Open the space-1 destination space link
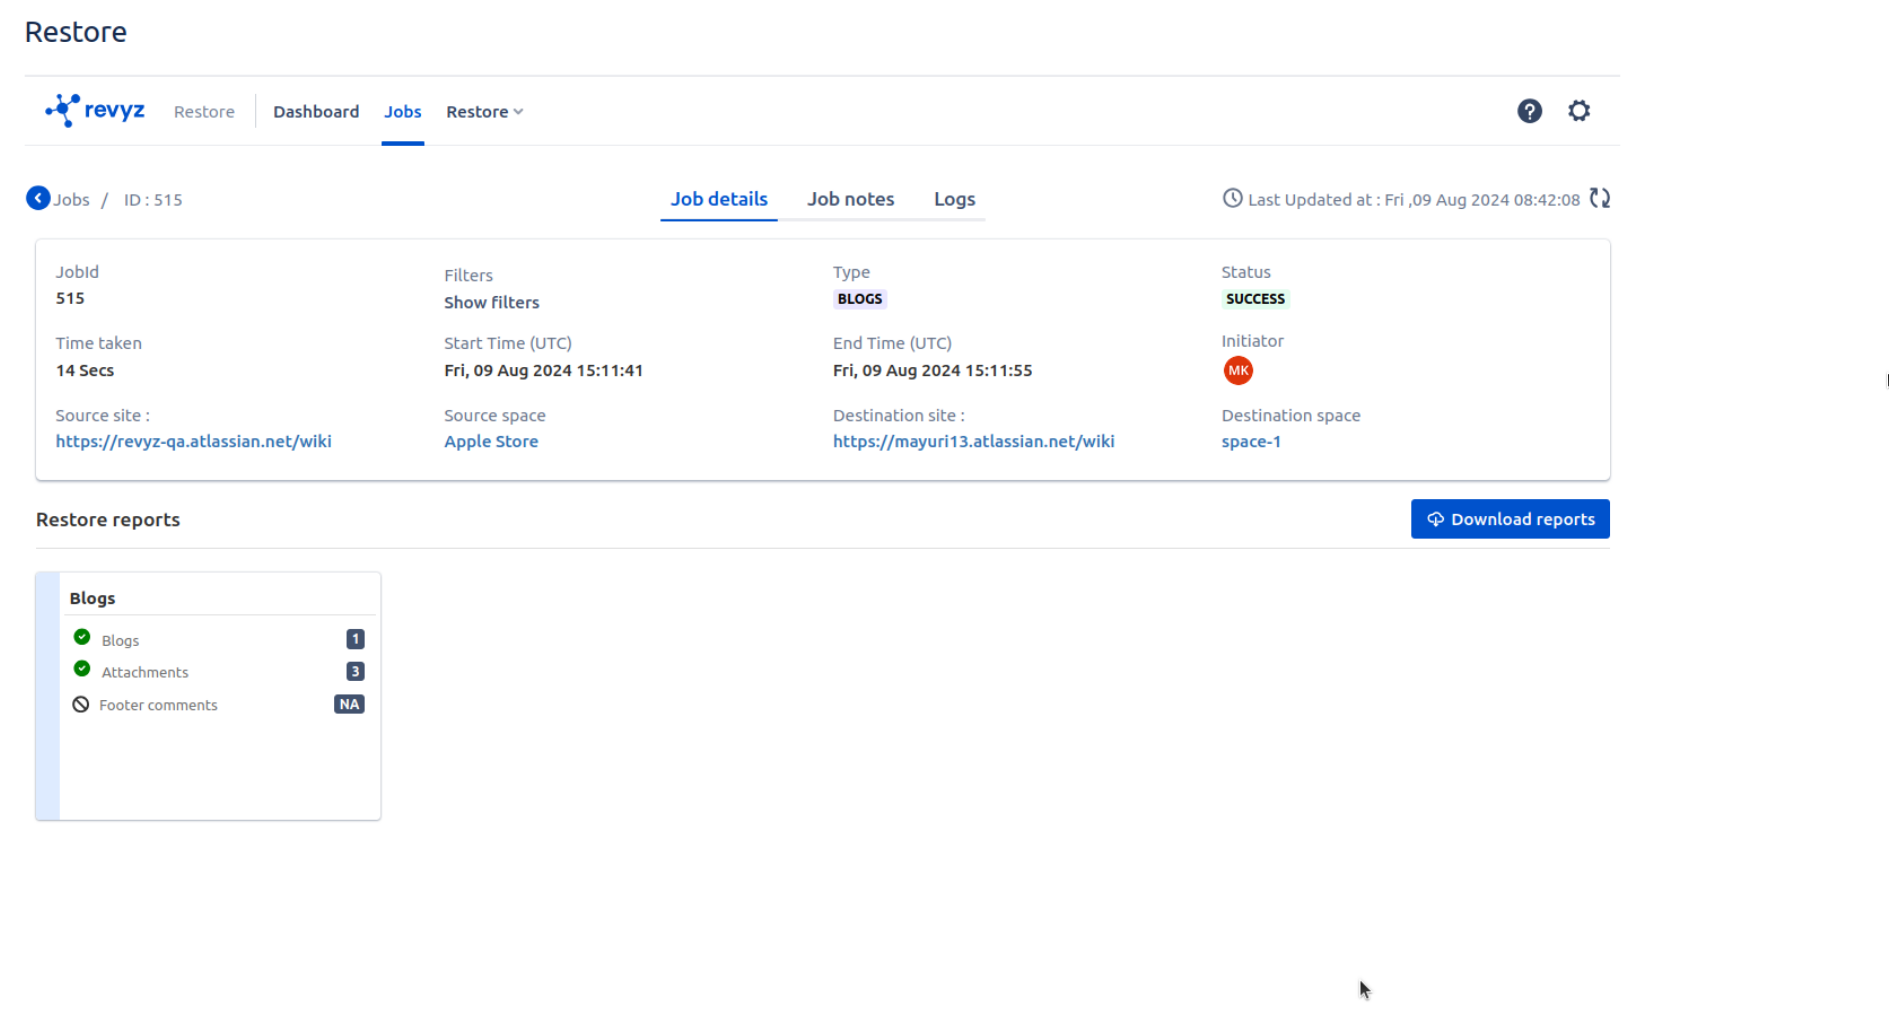This screenshot has height=1035, width=1889. click(x=1250, y=441)
